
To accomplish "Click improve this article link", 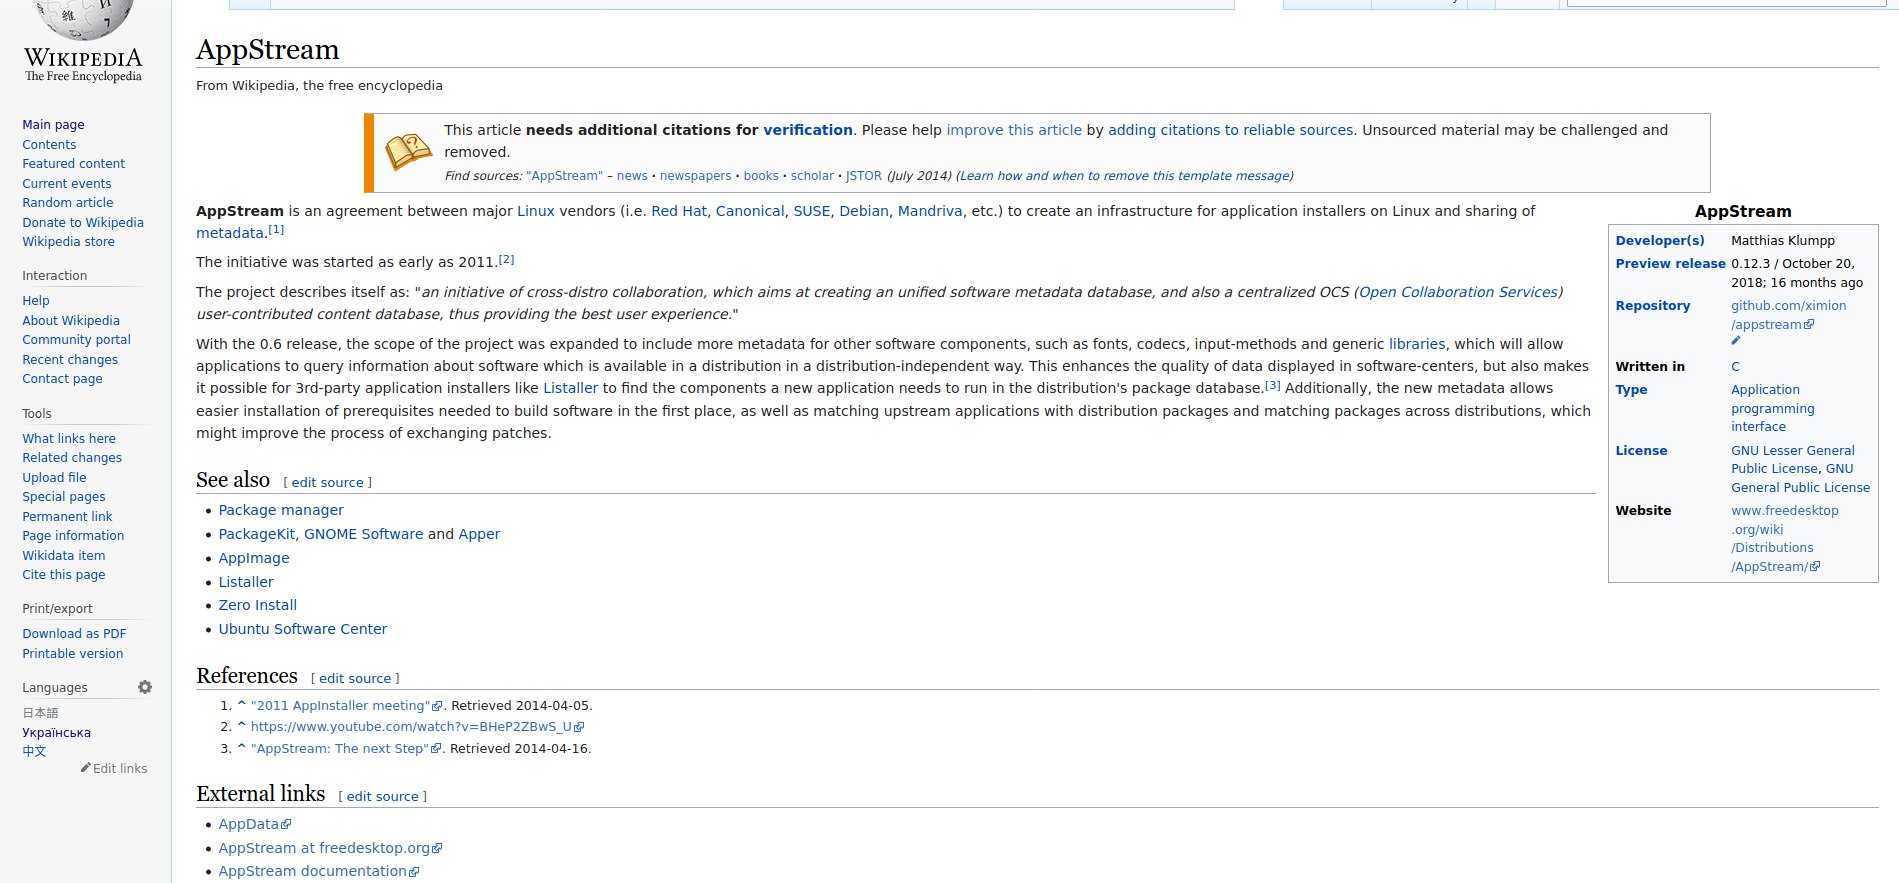I will coord(1014,130).
